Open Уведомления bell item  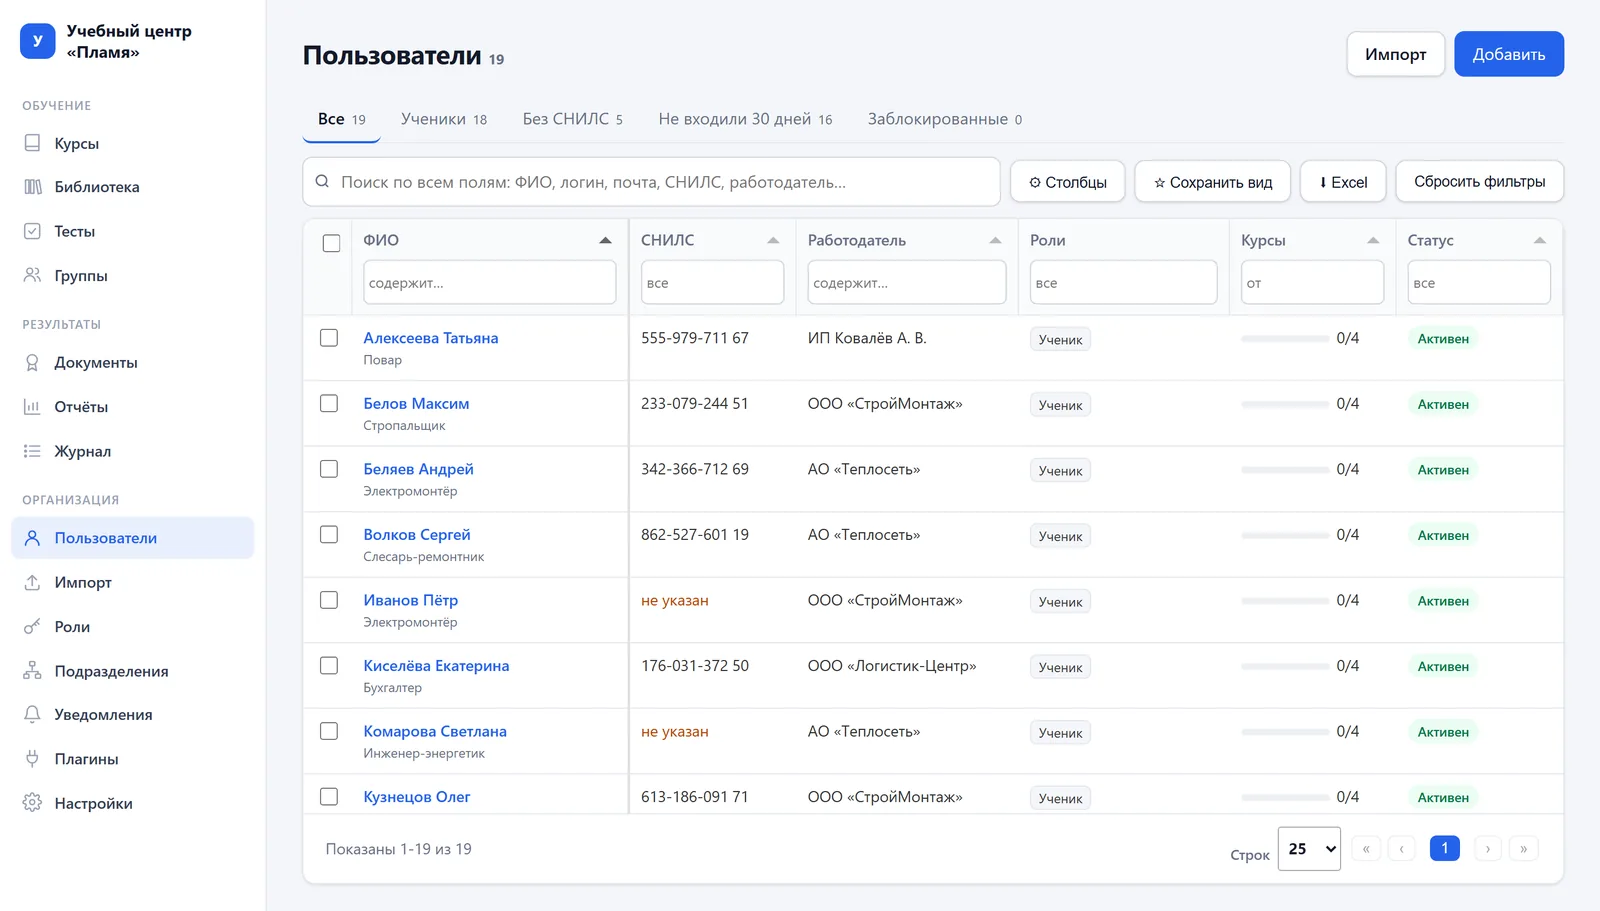point(132,714)
